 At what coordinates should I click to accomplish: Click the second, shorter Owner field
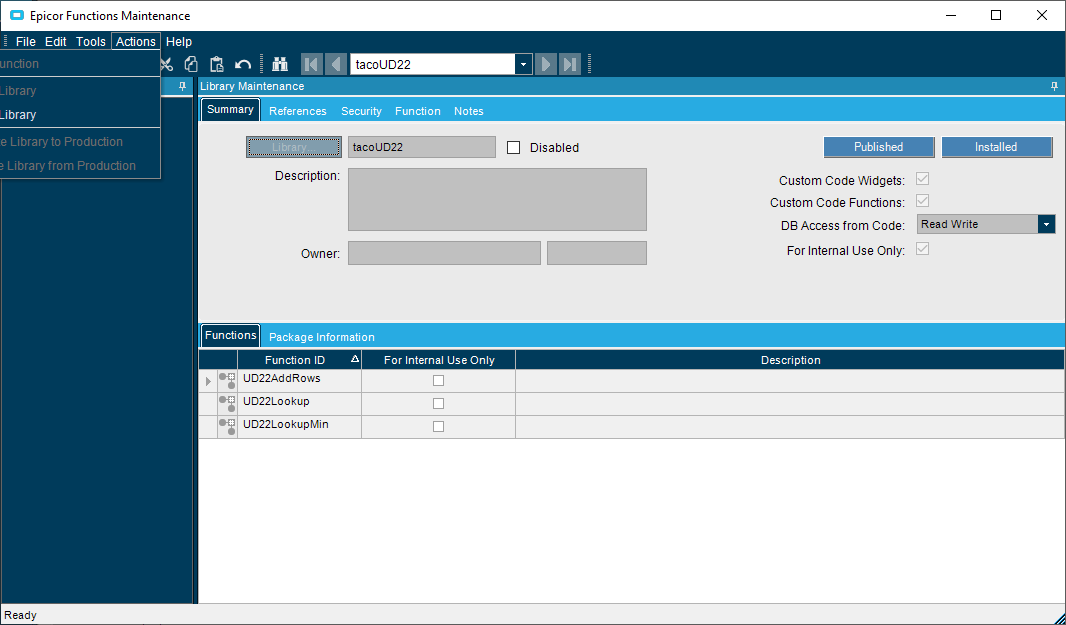(596, 253)
